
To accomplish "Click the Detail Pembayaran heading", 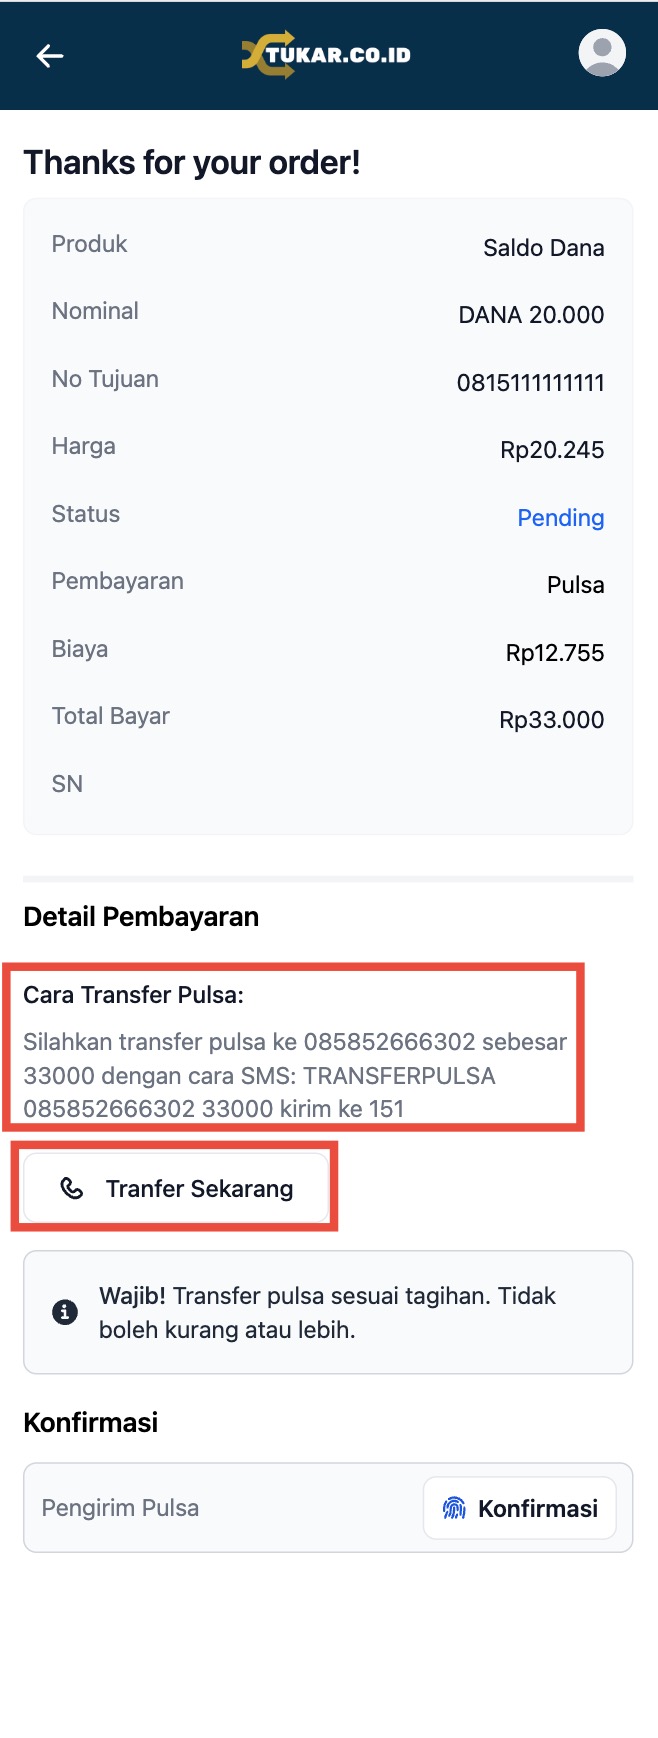I will (x=141, y=917).
